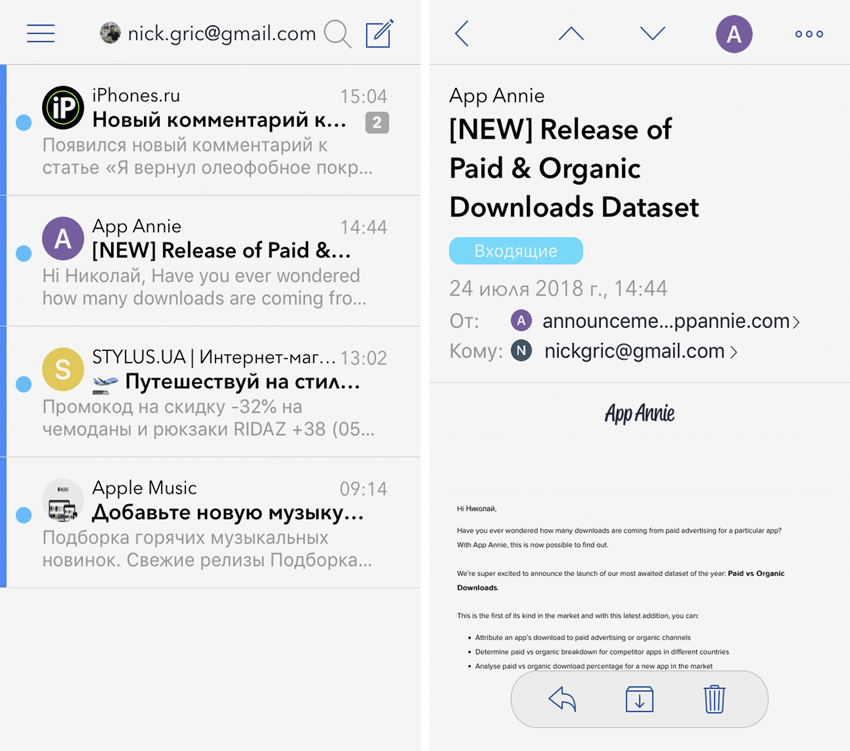
Task: Archive the message with the box icon
Action: (639, 698)
